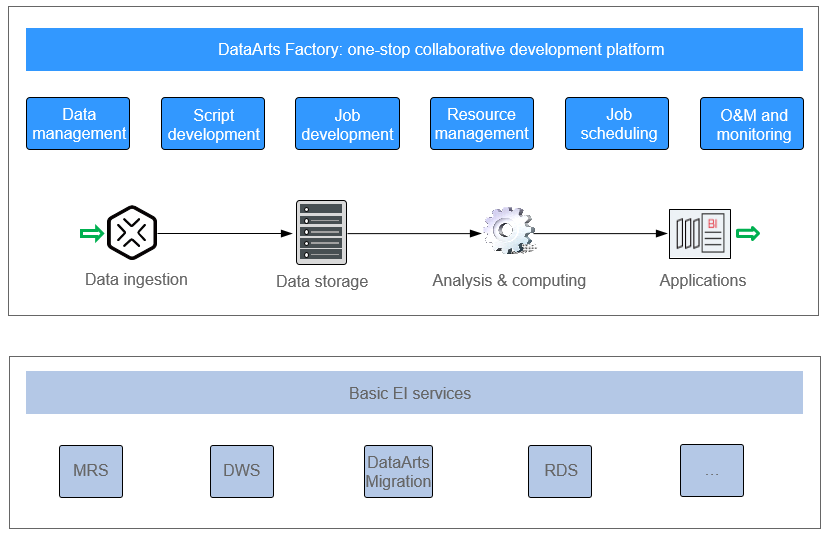Click the RDS service box

[560, 471]
